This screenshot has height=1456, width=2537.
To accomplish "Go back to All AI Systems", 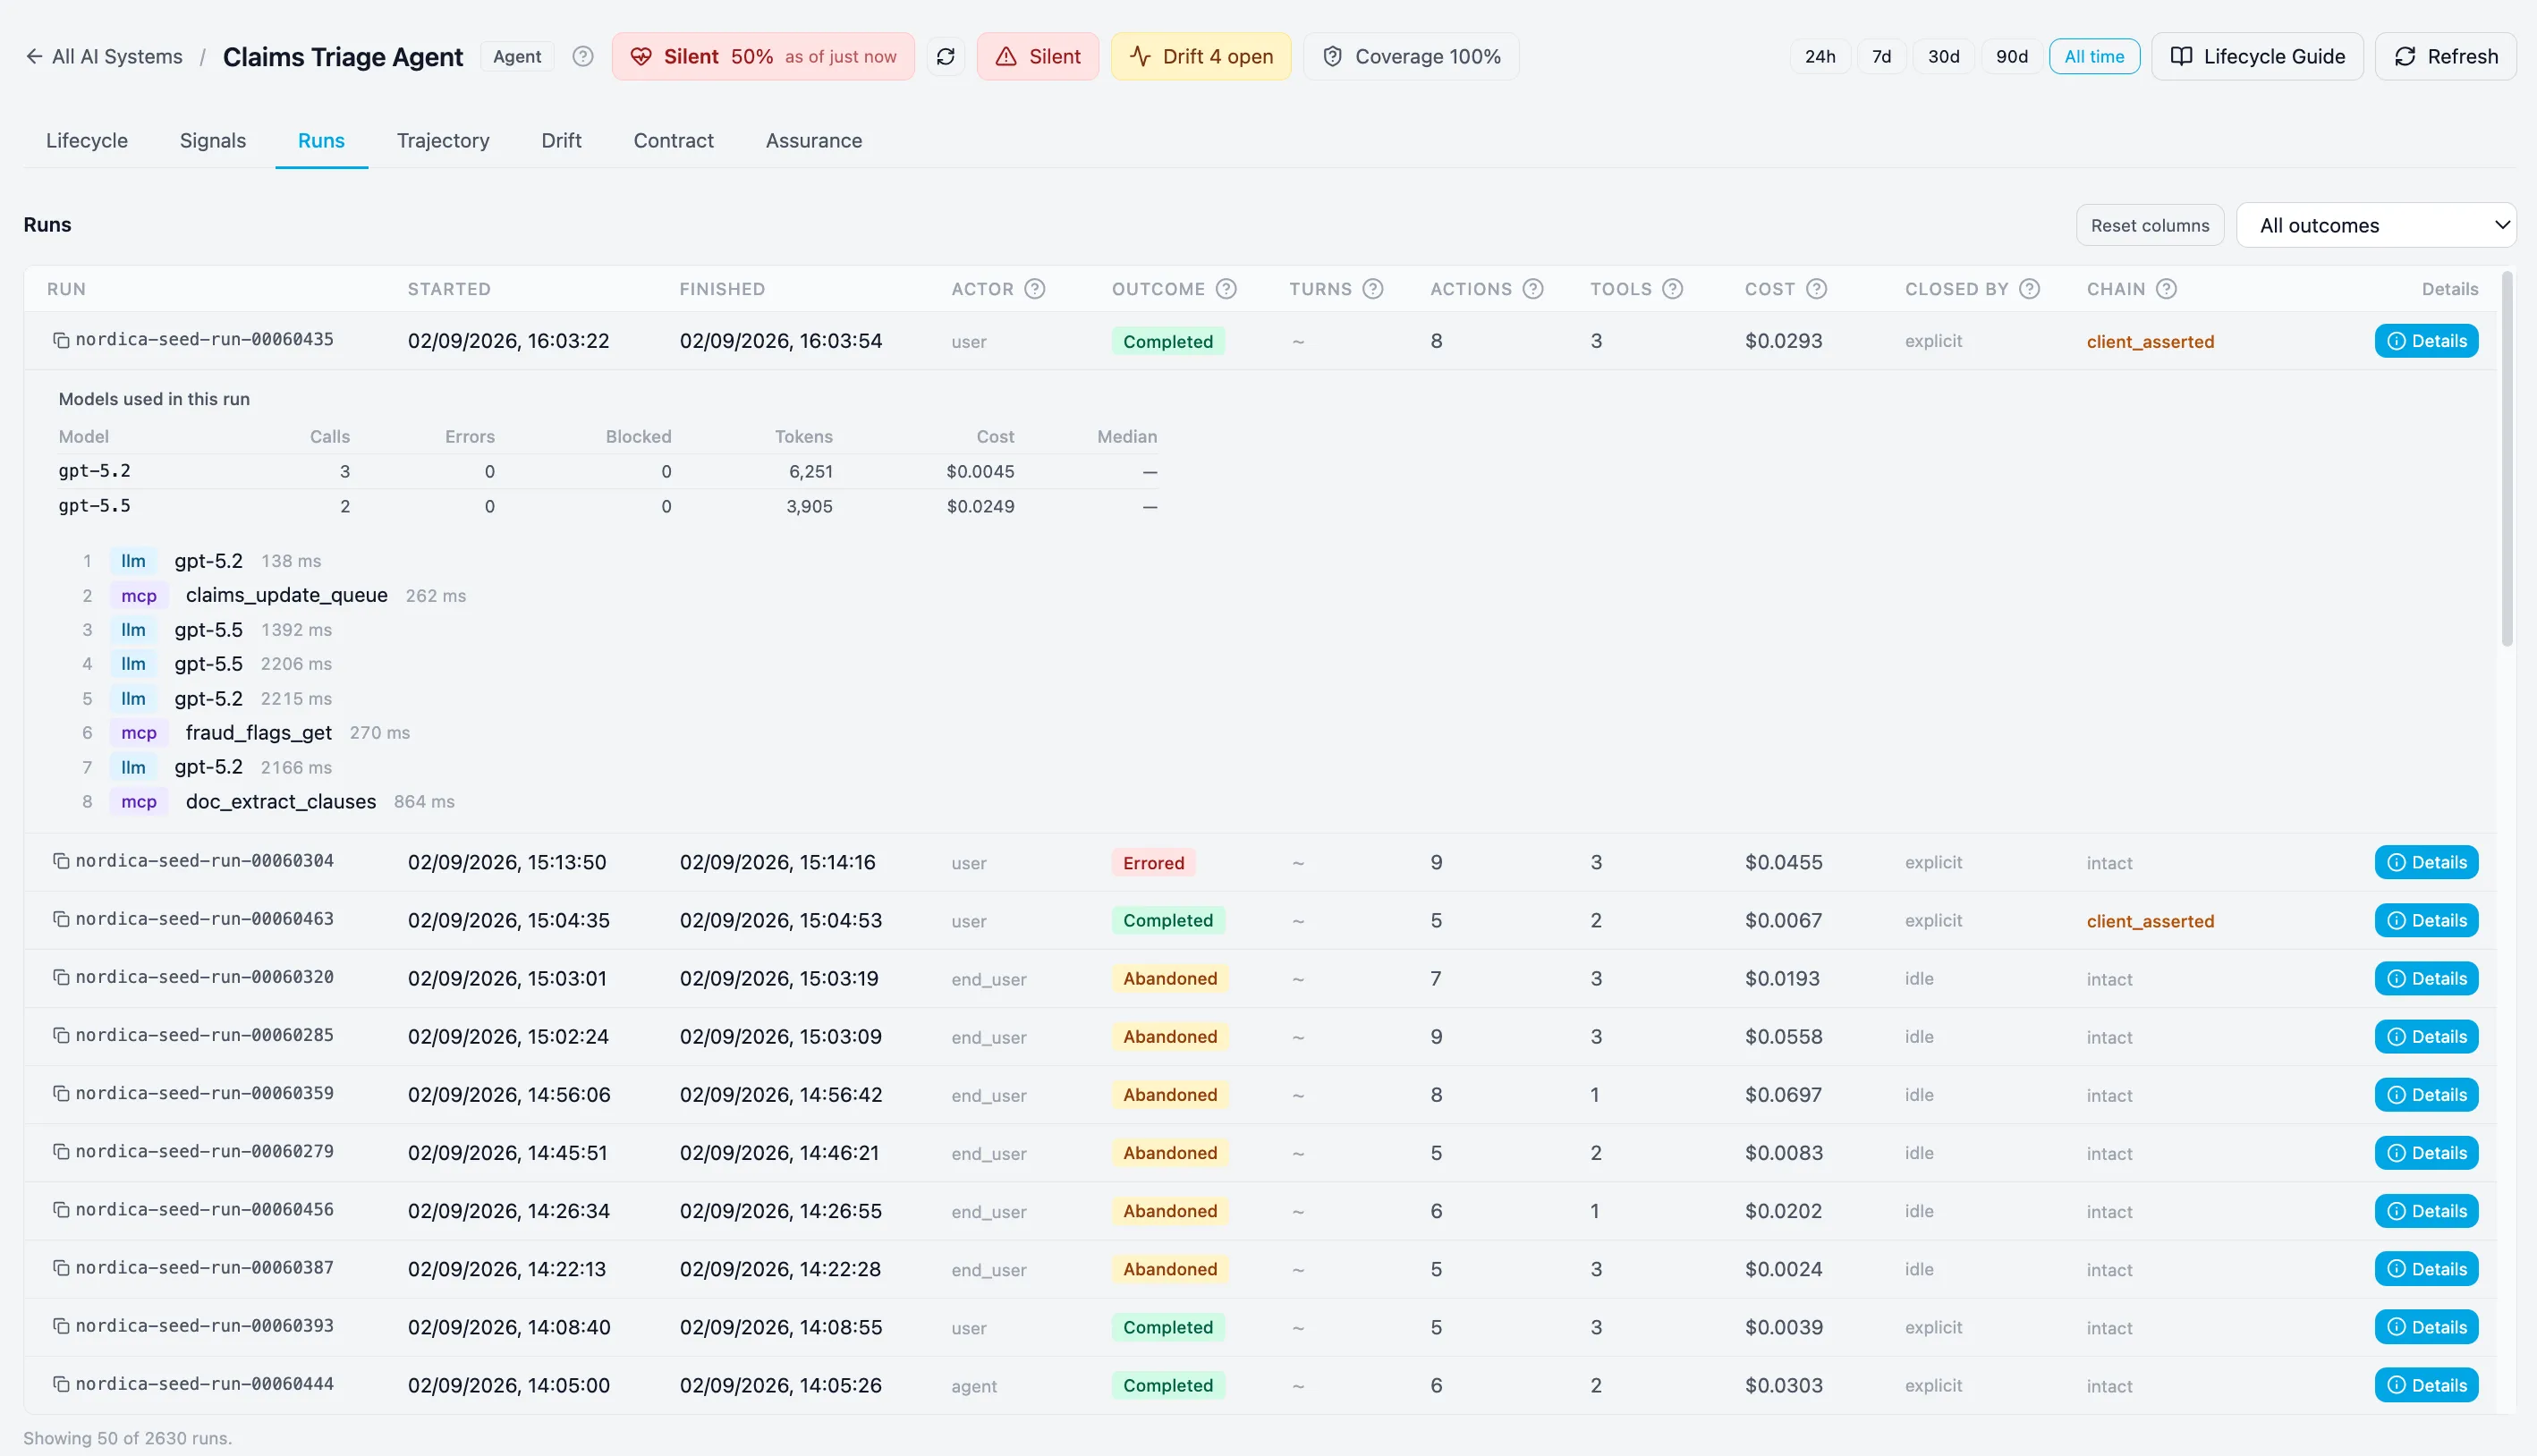I will [x=104, y=56].
